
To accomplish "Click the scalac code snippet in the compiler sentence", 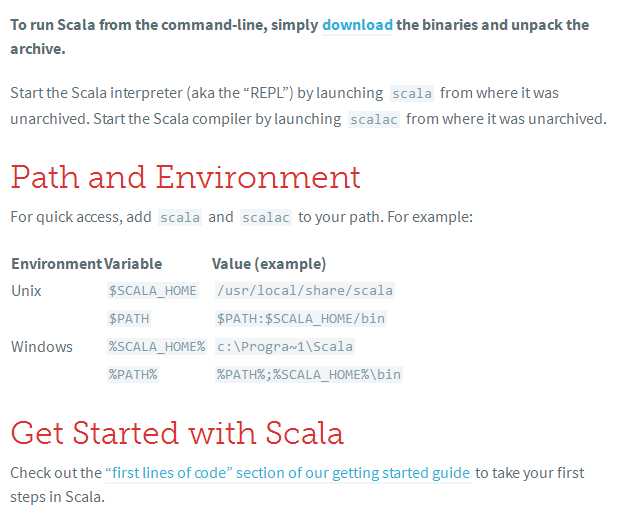I will 374,119.
